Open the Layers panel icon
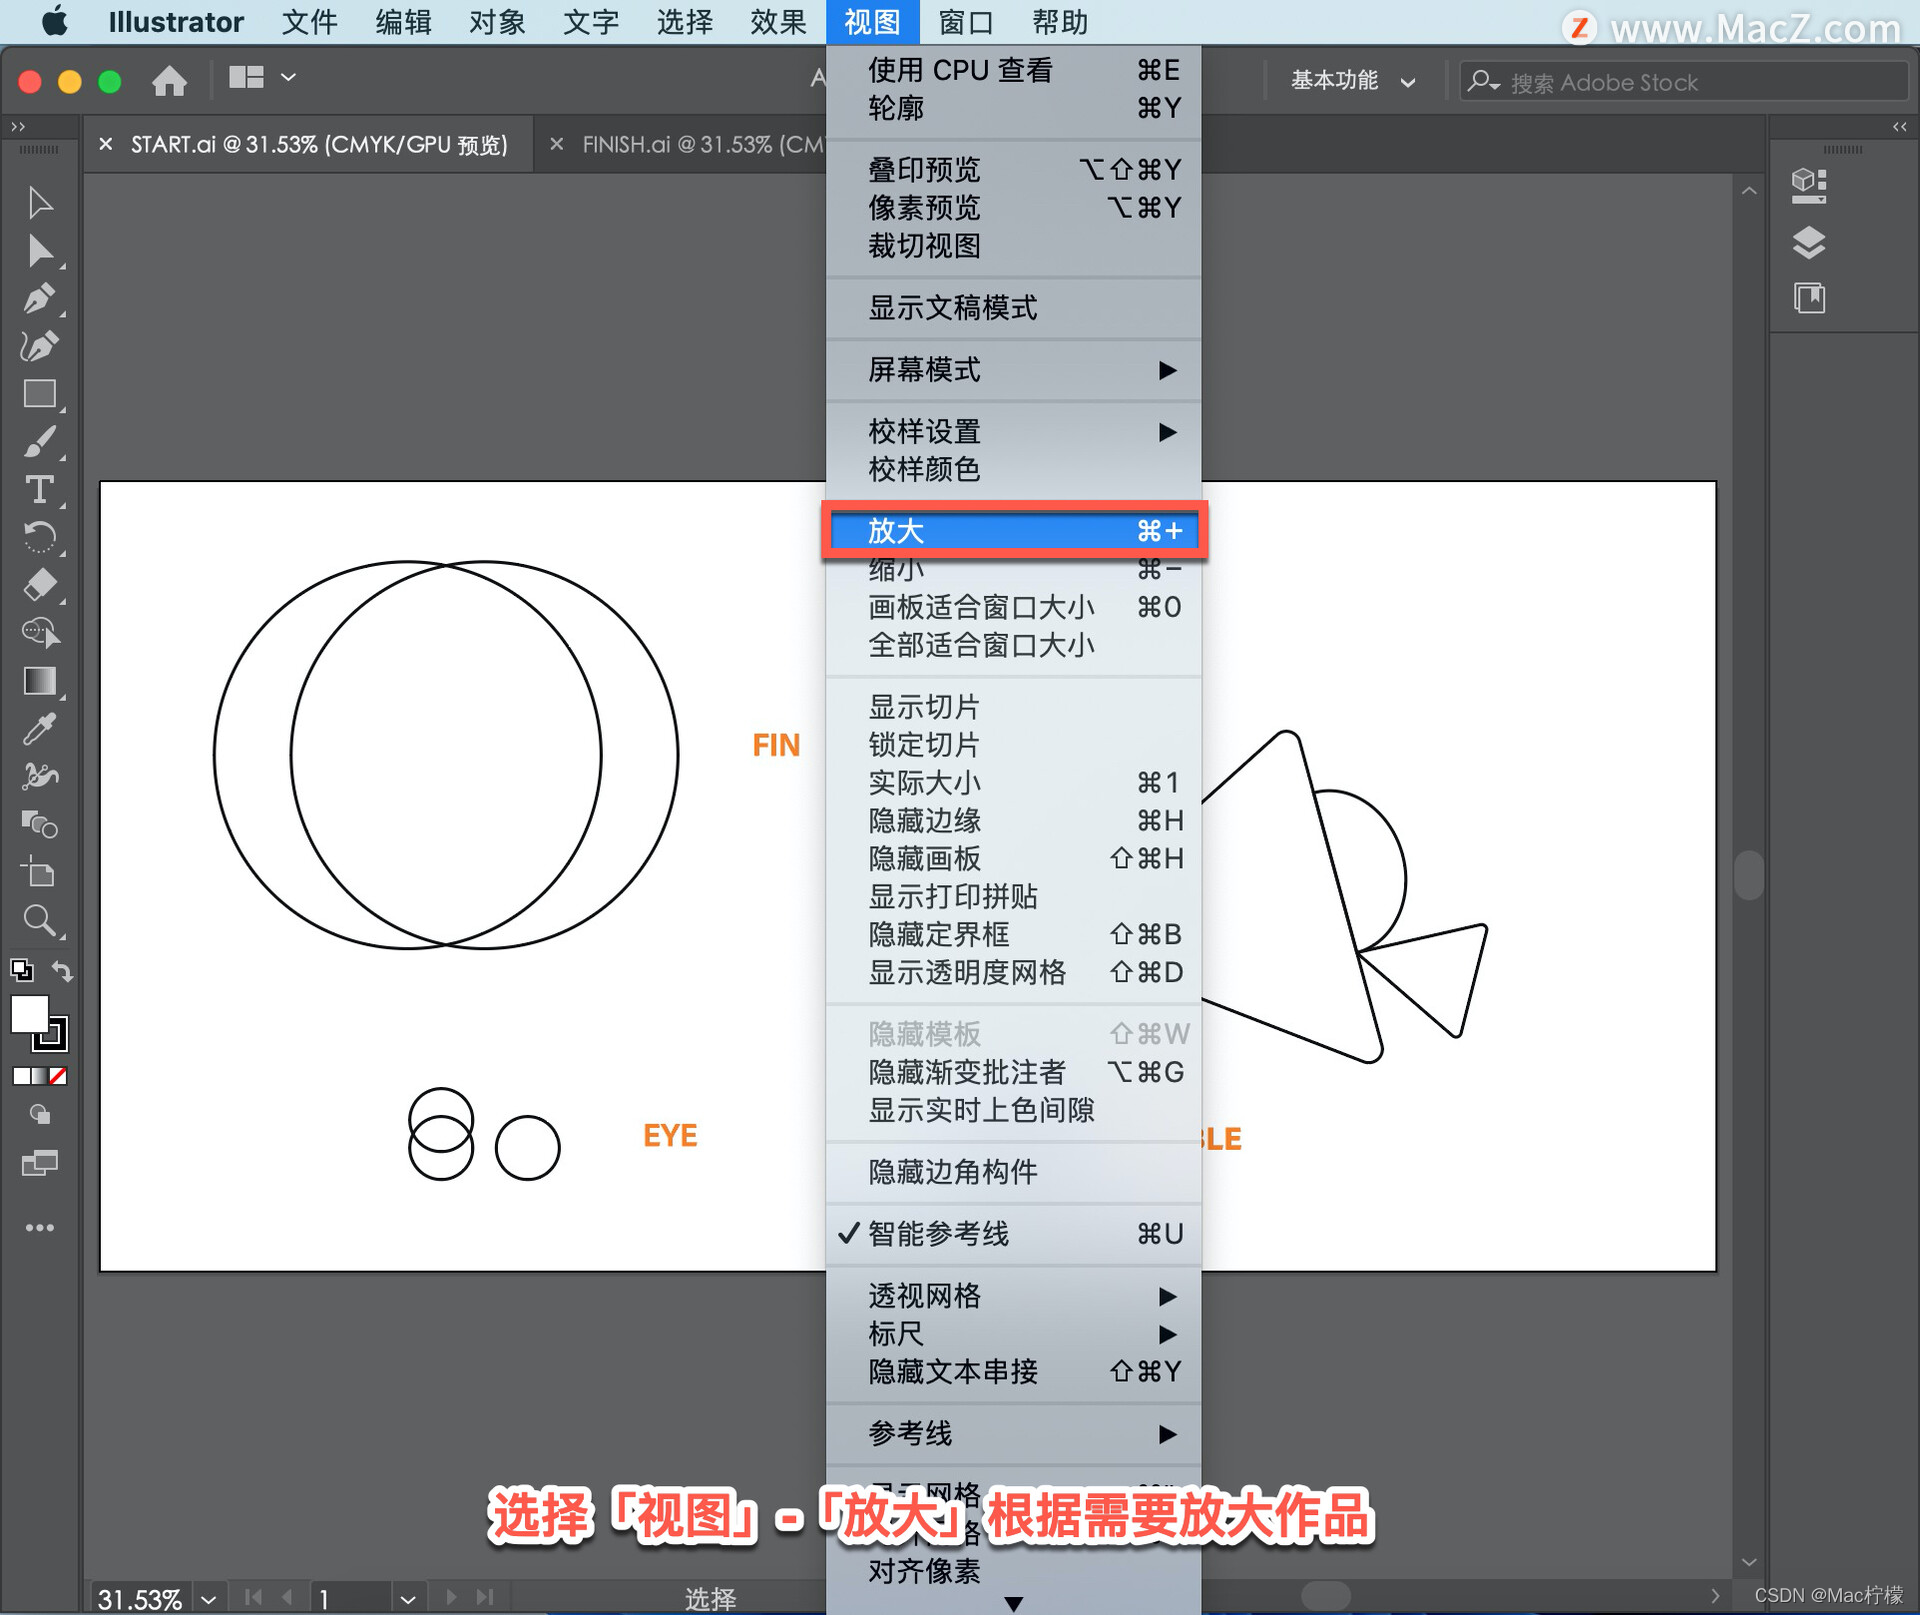This screenshot has height=1615, width=1920. coord(1808,242)
